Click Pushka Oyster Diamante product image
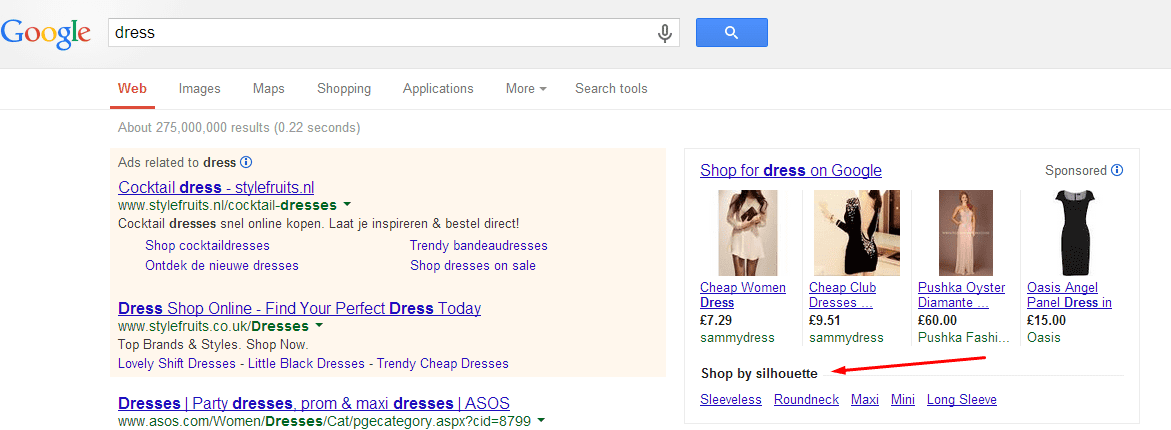Screen dimensions: 1171x430 [x=966, y=233]
